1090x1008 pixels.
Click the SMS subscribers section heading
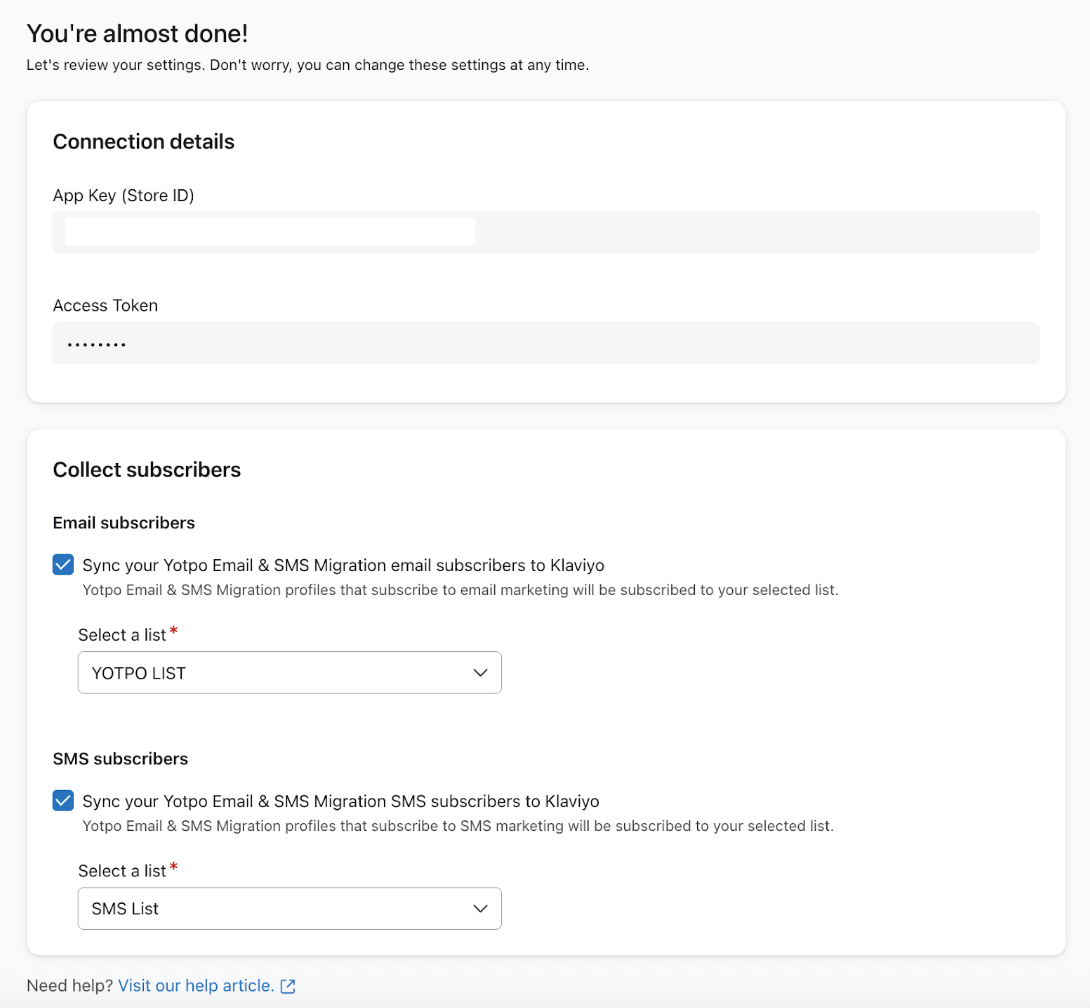coord(120,759)
